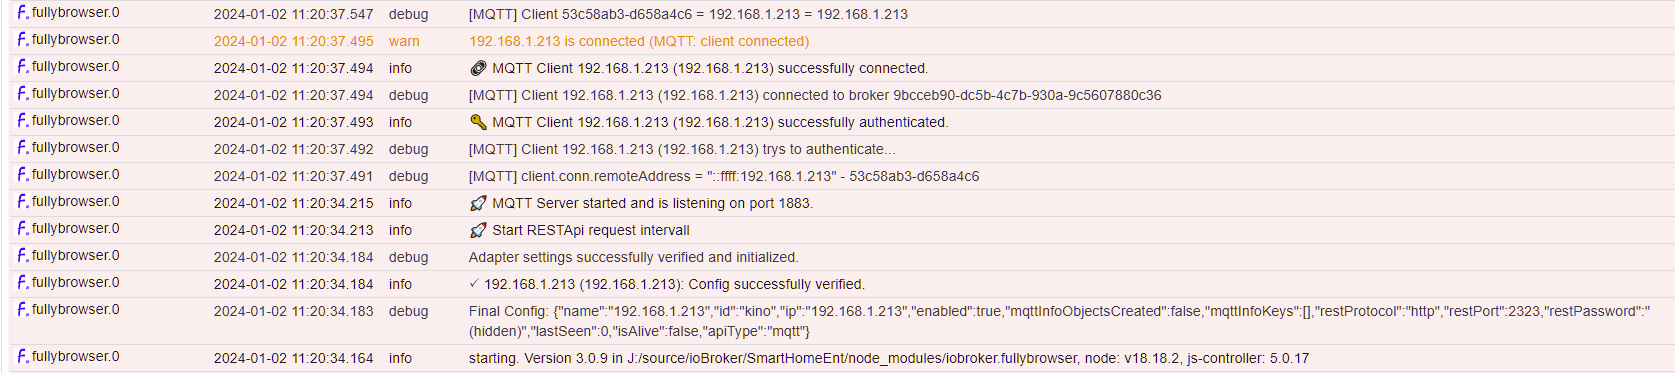Select the orange 'warn' severity label
The height and width of the screenshot is (373, 1675).
coord(404,41)
